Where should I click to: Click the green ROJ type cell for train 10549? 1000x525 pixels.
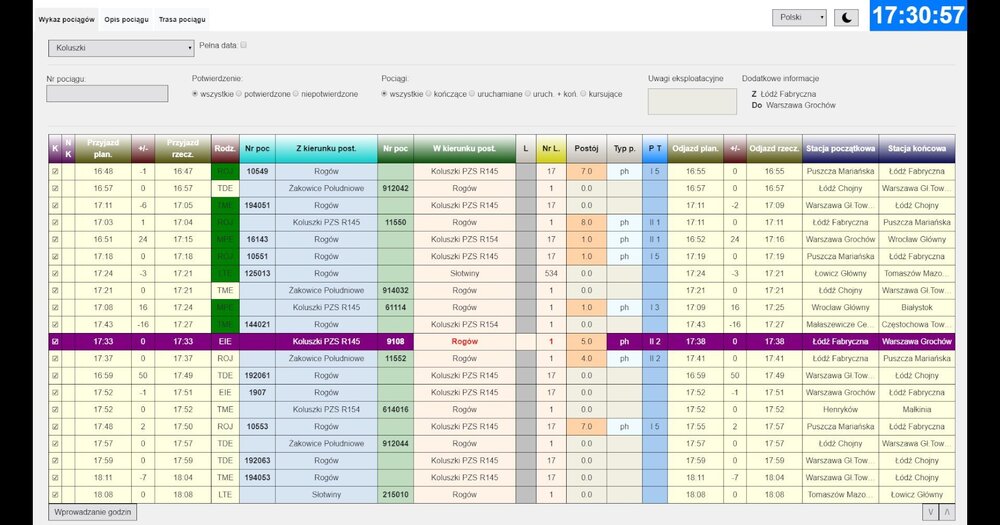pos(225,171)
